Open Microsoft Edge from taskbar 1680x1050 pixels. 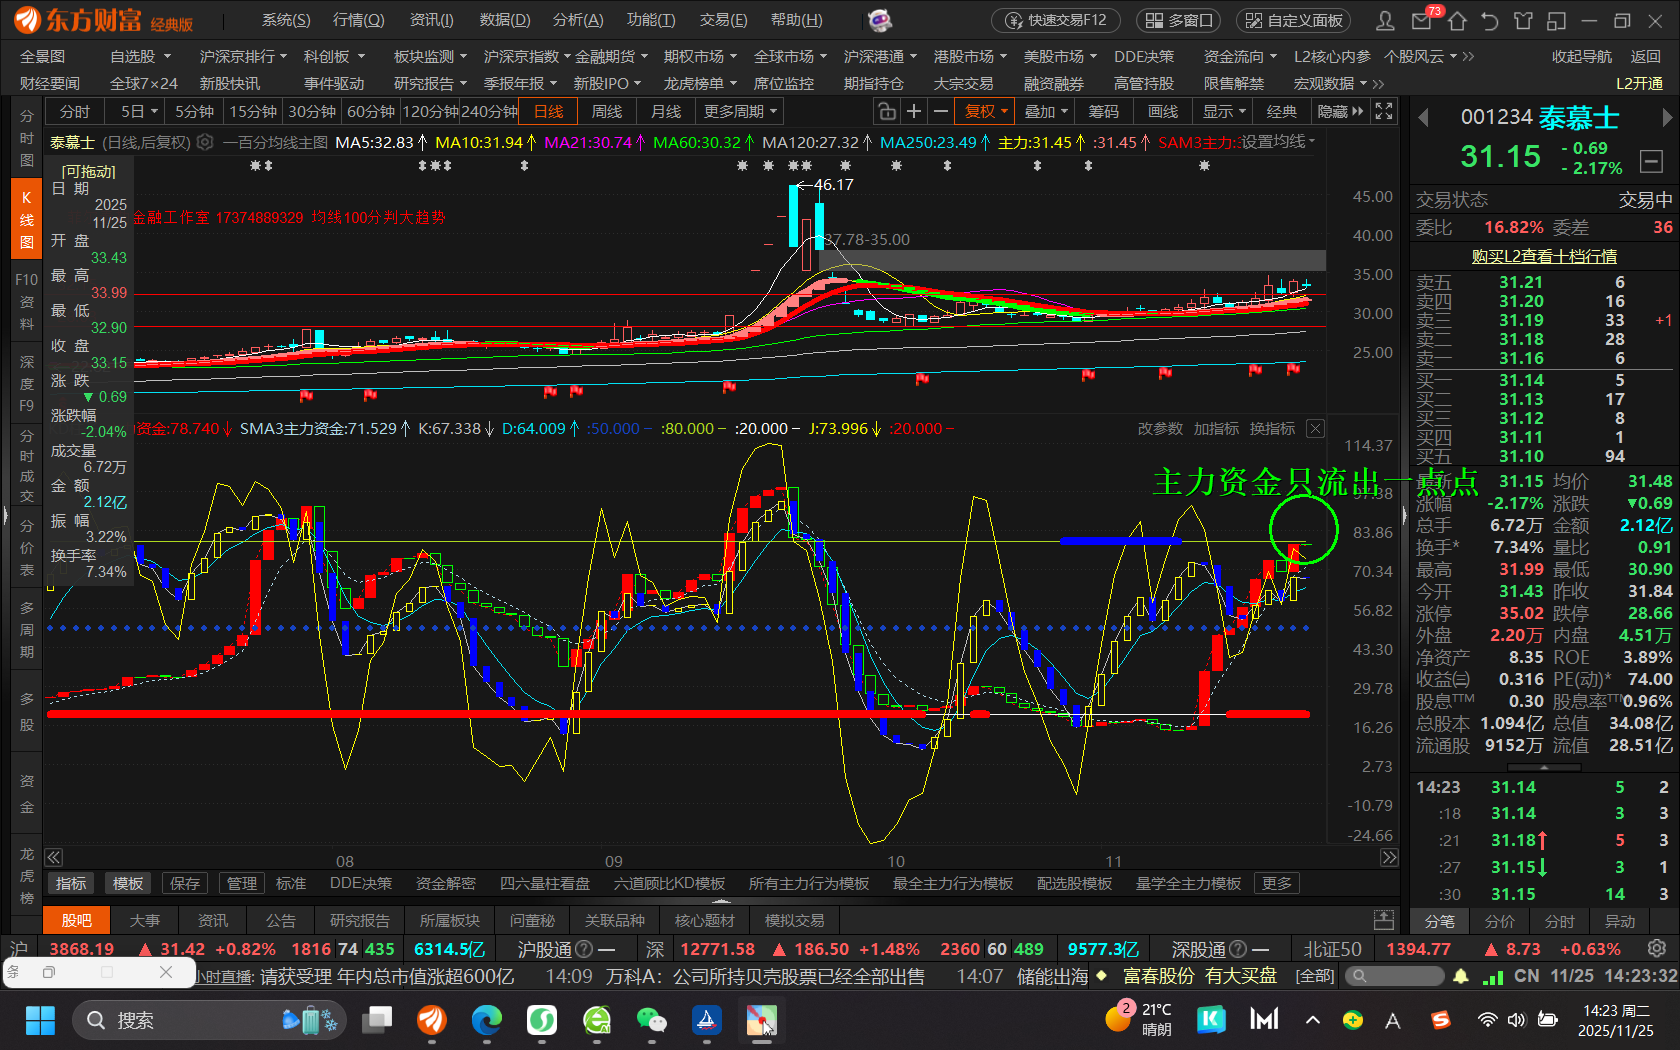[x=487, y=1020]
